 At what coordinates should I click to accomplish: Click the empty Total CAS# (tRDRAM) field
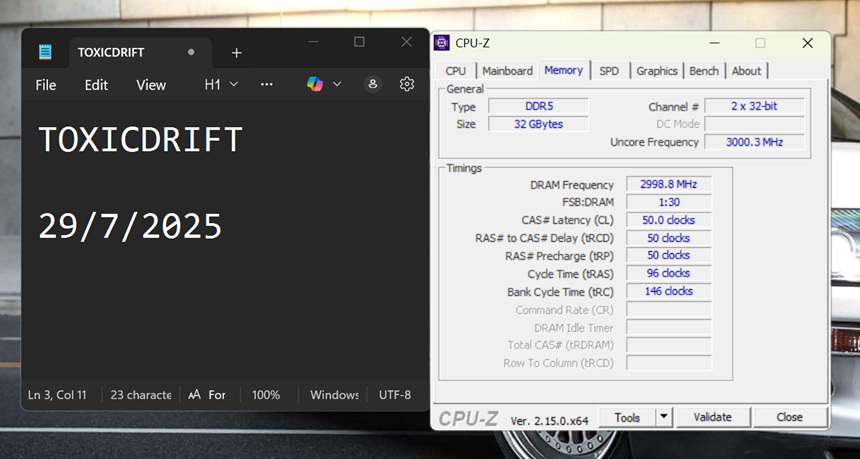pos(669,345)
